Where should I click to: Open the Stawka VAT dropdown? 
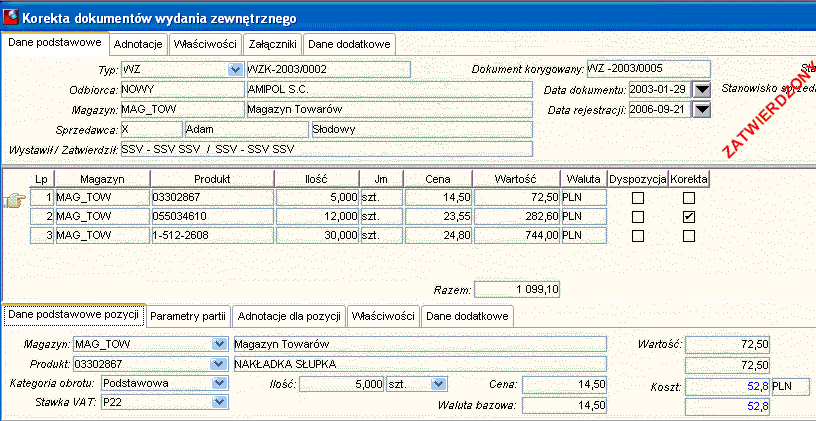click(x=219, y=402)
